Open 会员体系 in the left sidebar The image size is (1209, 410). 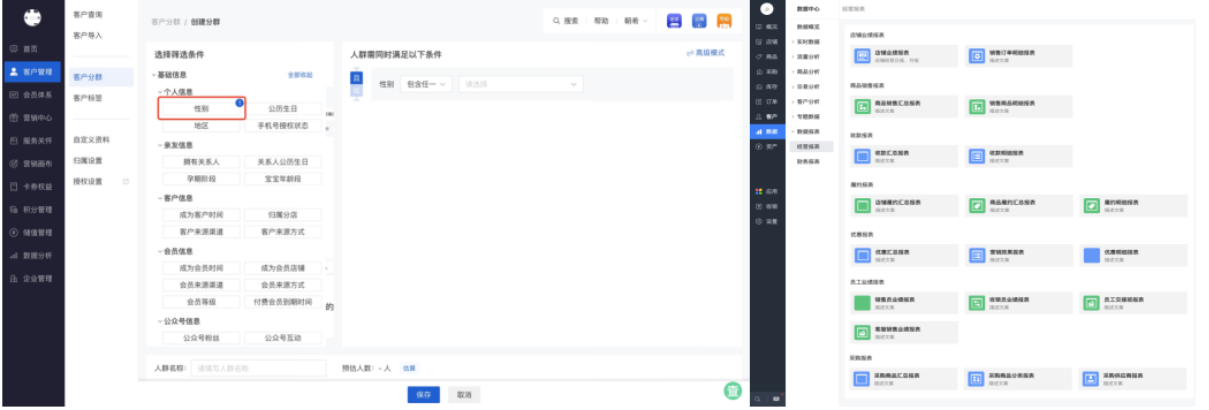[x=32, y=95]
